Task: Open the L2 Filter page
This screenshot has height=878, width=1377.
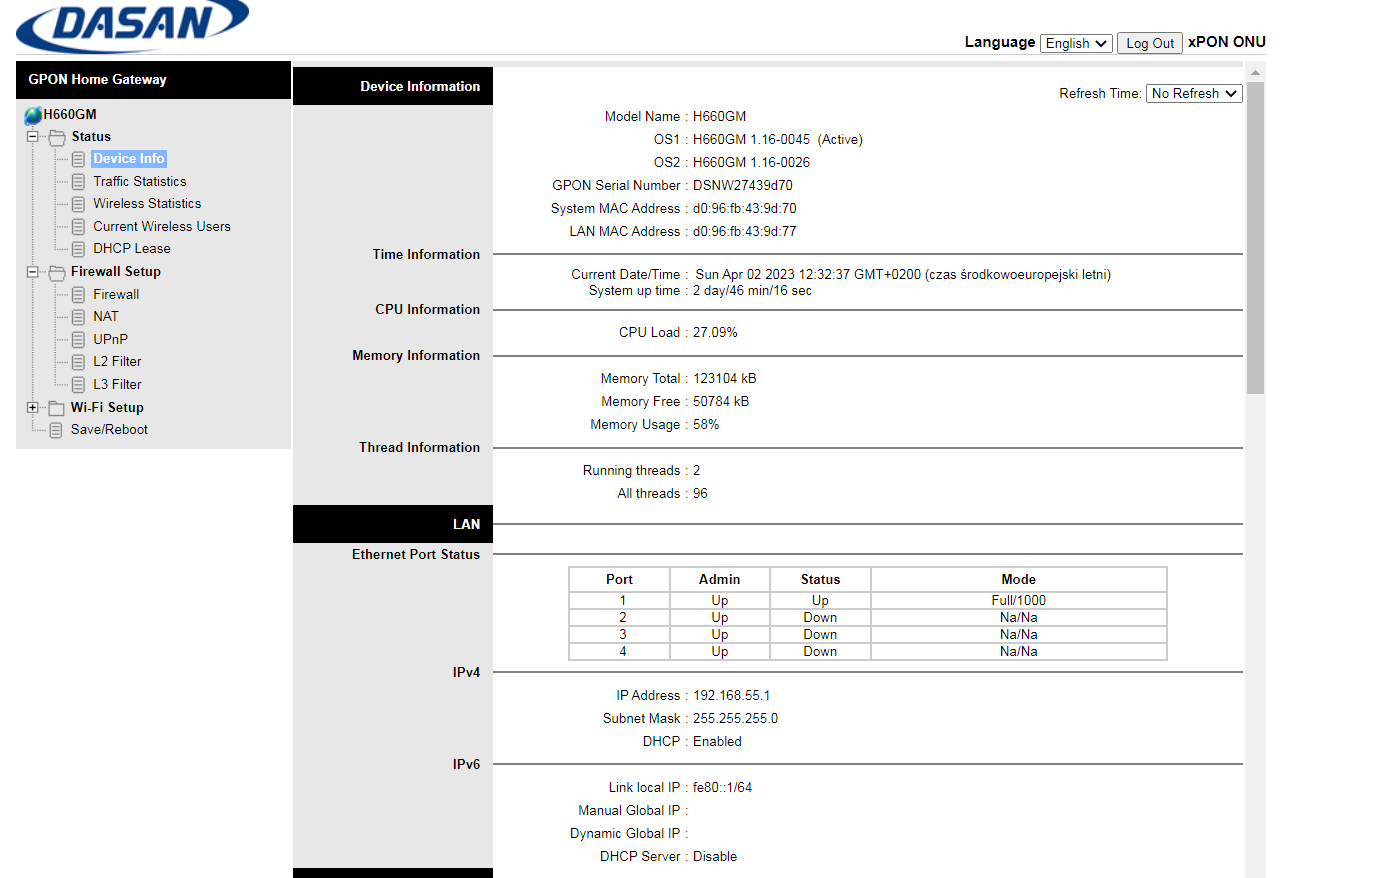Action: click(x=117, y=362)
